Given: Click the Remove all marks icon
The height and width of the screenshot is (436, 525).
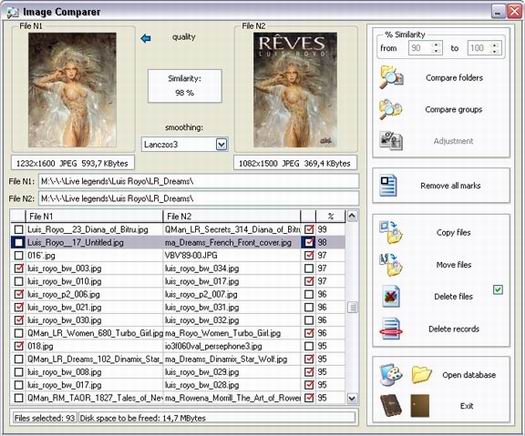Looking at the screenshot, I should pos(388,186).
